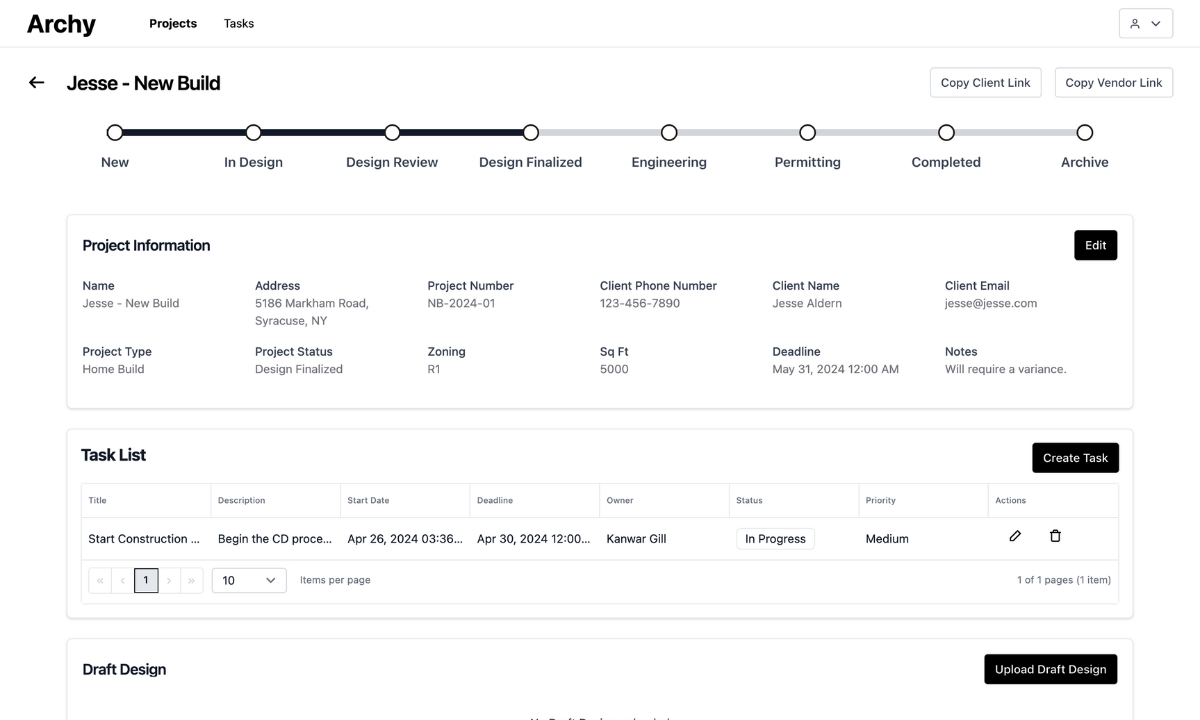Image resolution: width=1200 pixels, height=720 pixels.
Task: Click the R1 zoning value
Action: click(434, 369)
